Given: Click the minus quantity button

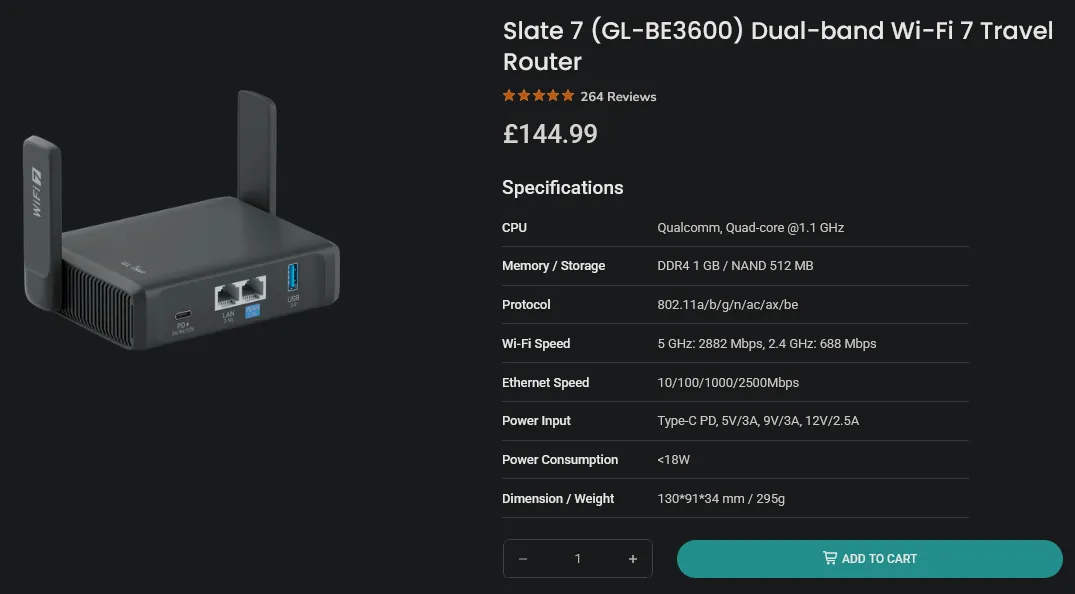Looking at the screenshot, I should 522,559.
